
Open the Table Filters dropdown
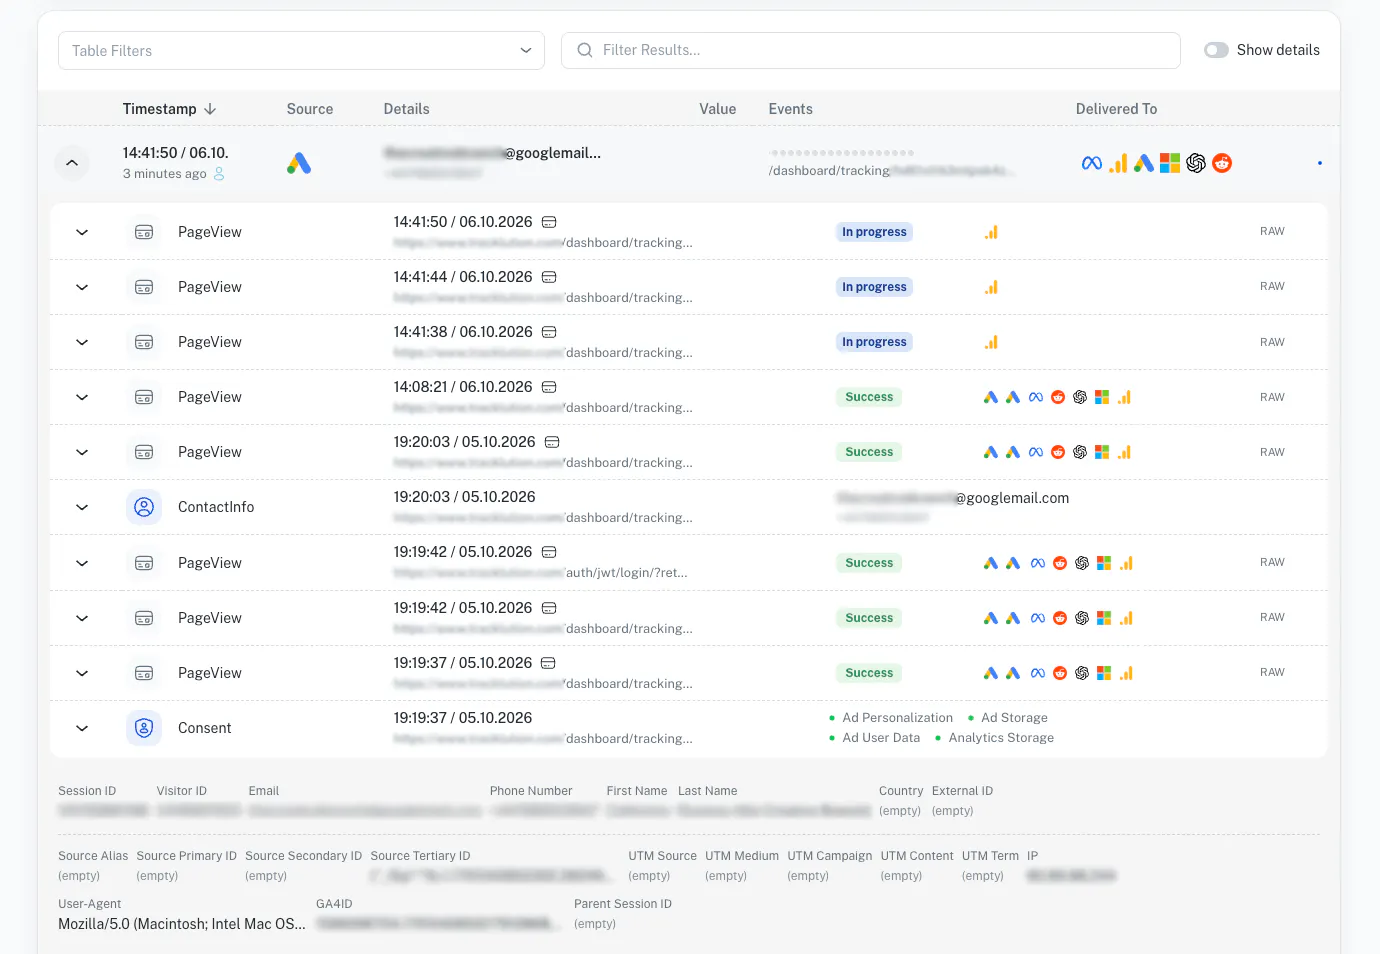(x=301, y=51)
